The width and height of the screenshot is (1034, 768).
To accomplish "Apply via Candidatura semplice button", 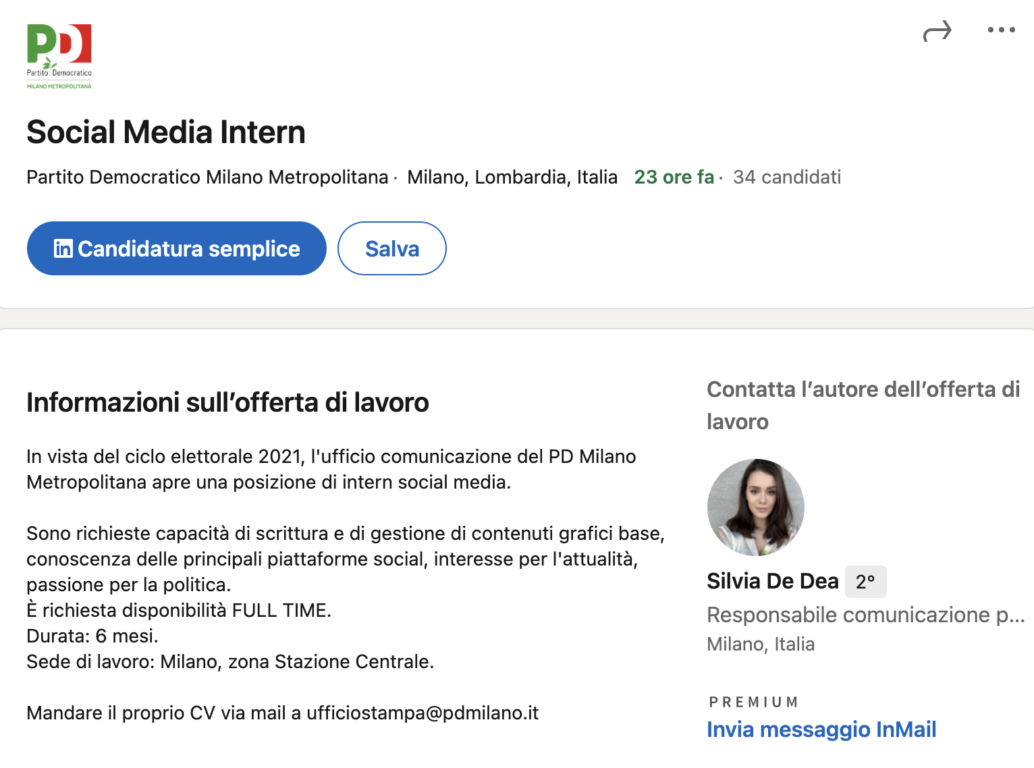I will 177,249.
